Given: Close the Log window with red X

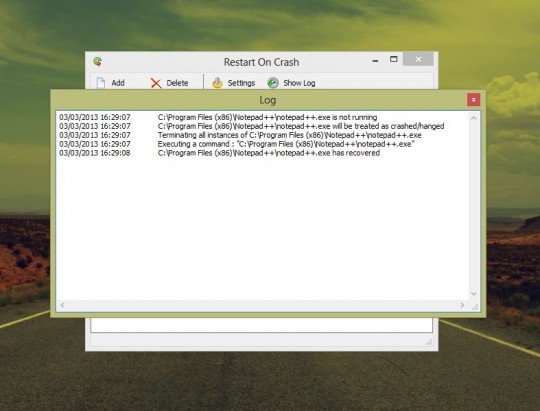Looking at the screenshot, I should 474,100.
